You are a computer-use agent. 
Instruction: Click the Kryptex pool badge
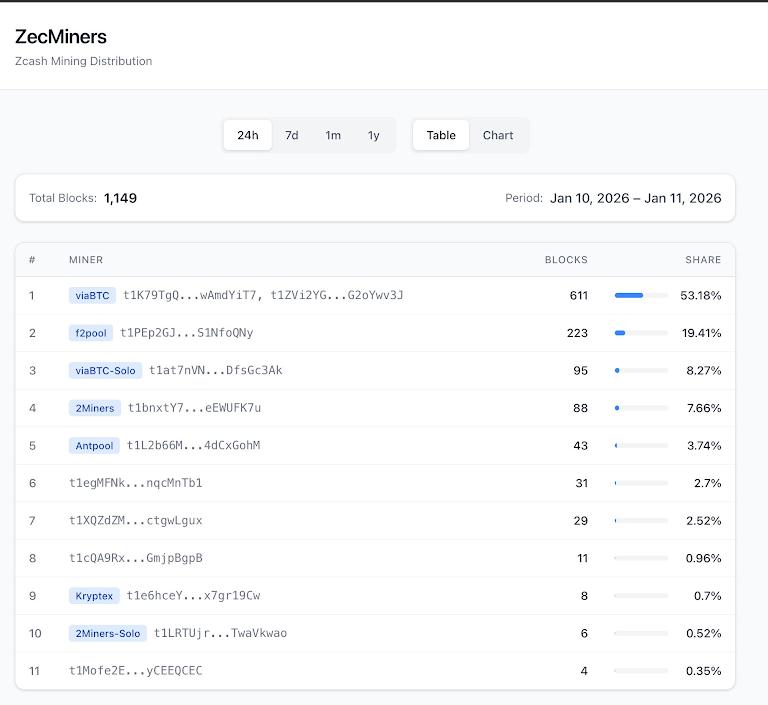pyautogui.click(x=94, y=596)
